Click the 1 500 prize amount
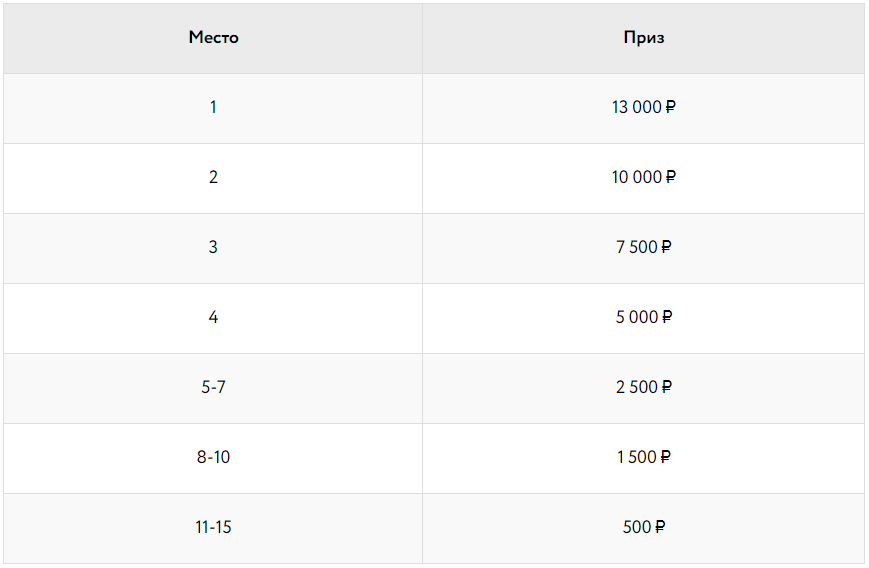869x568 pixels. [x=637, y=457]
